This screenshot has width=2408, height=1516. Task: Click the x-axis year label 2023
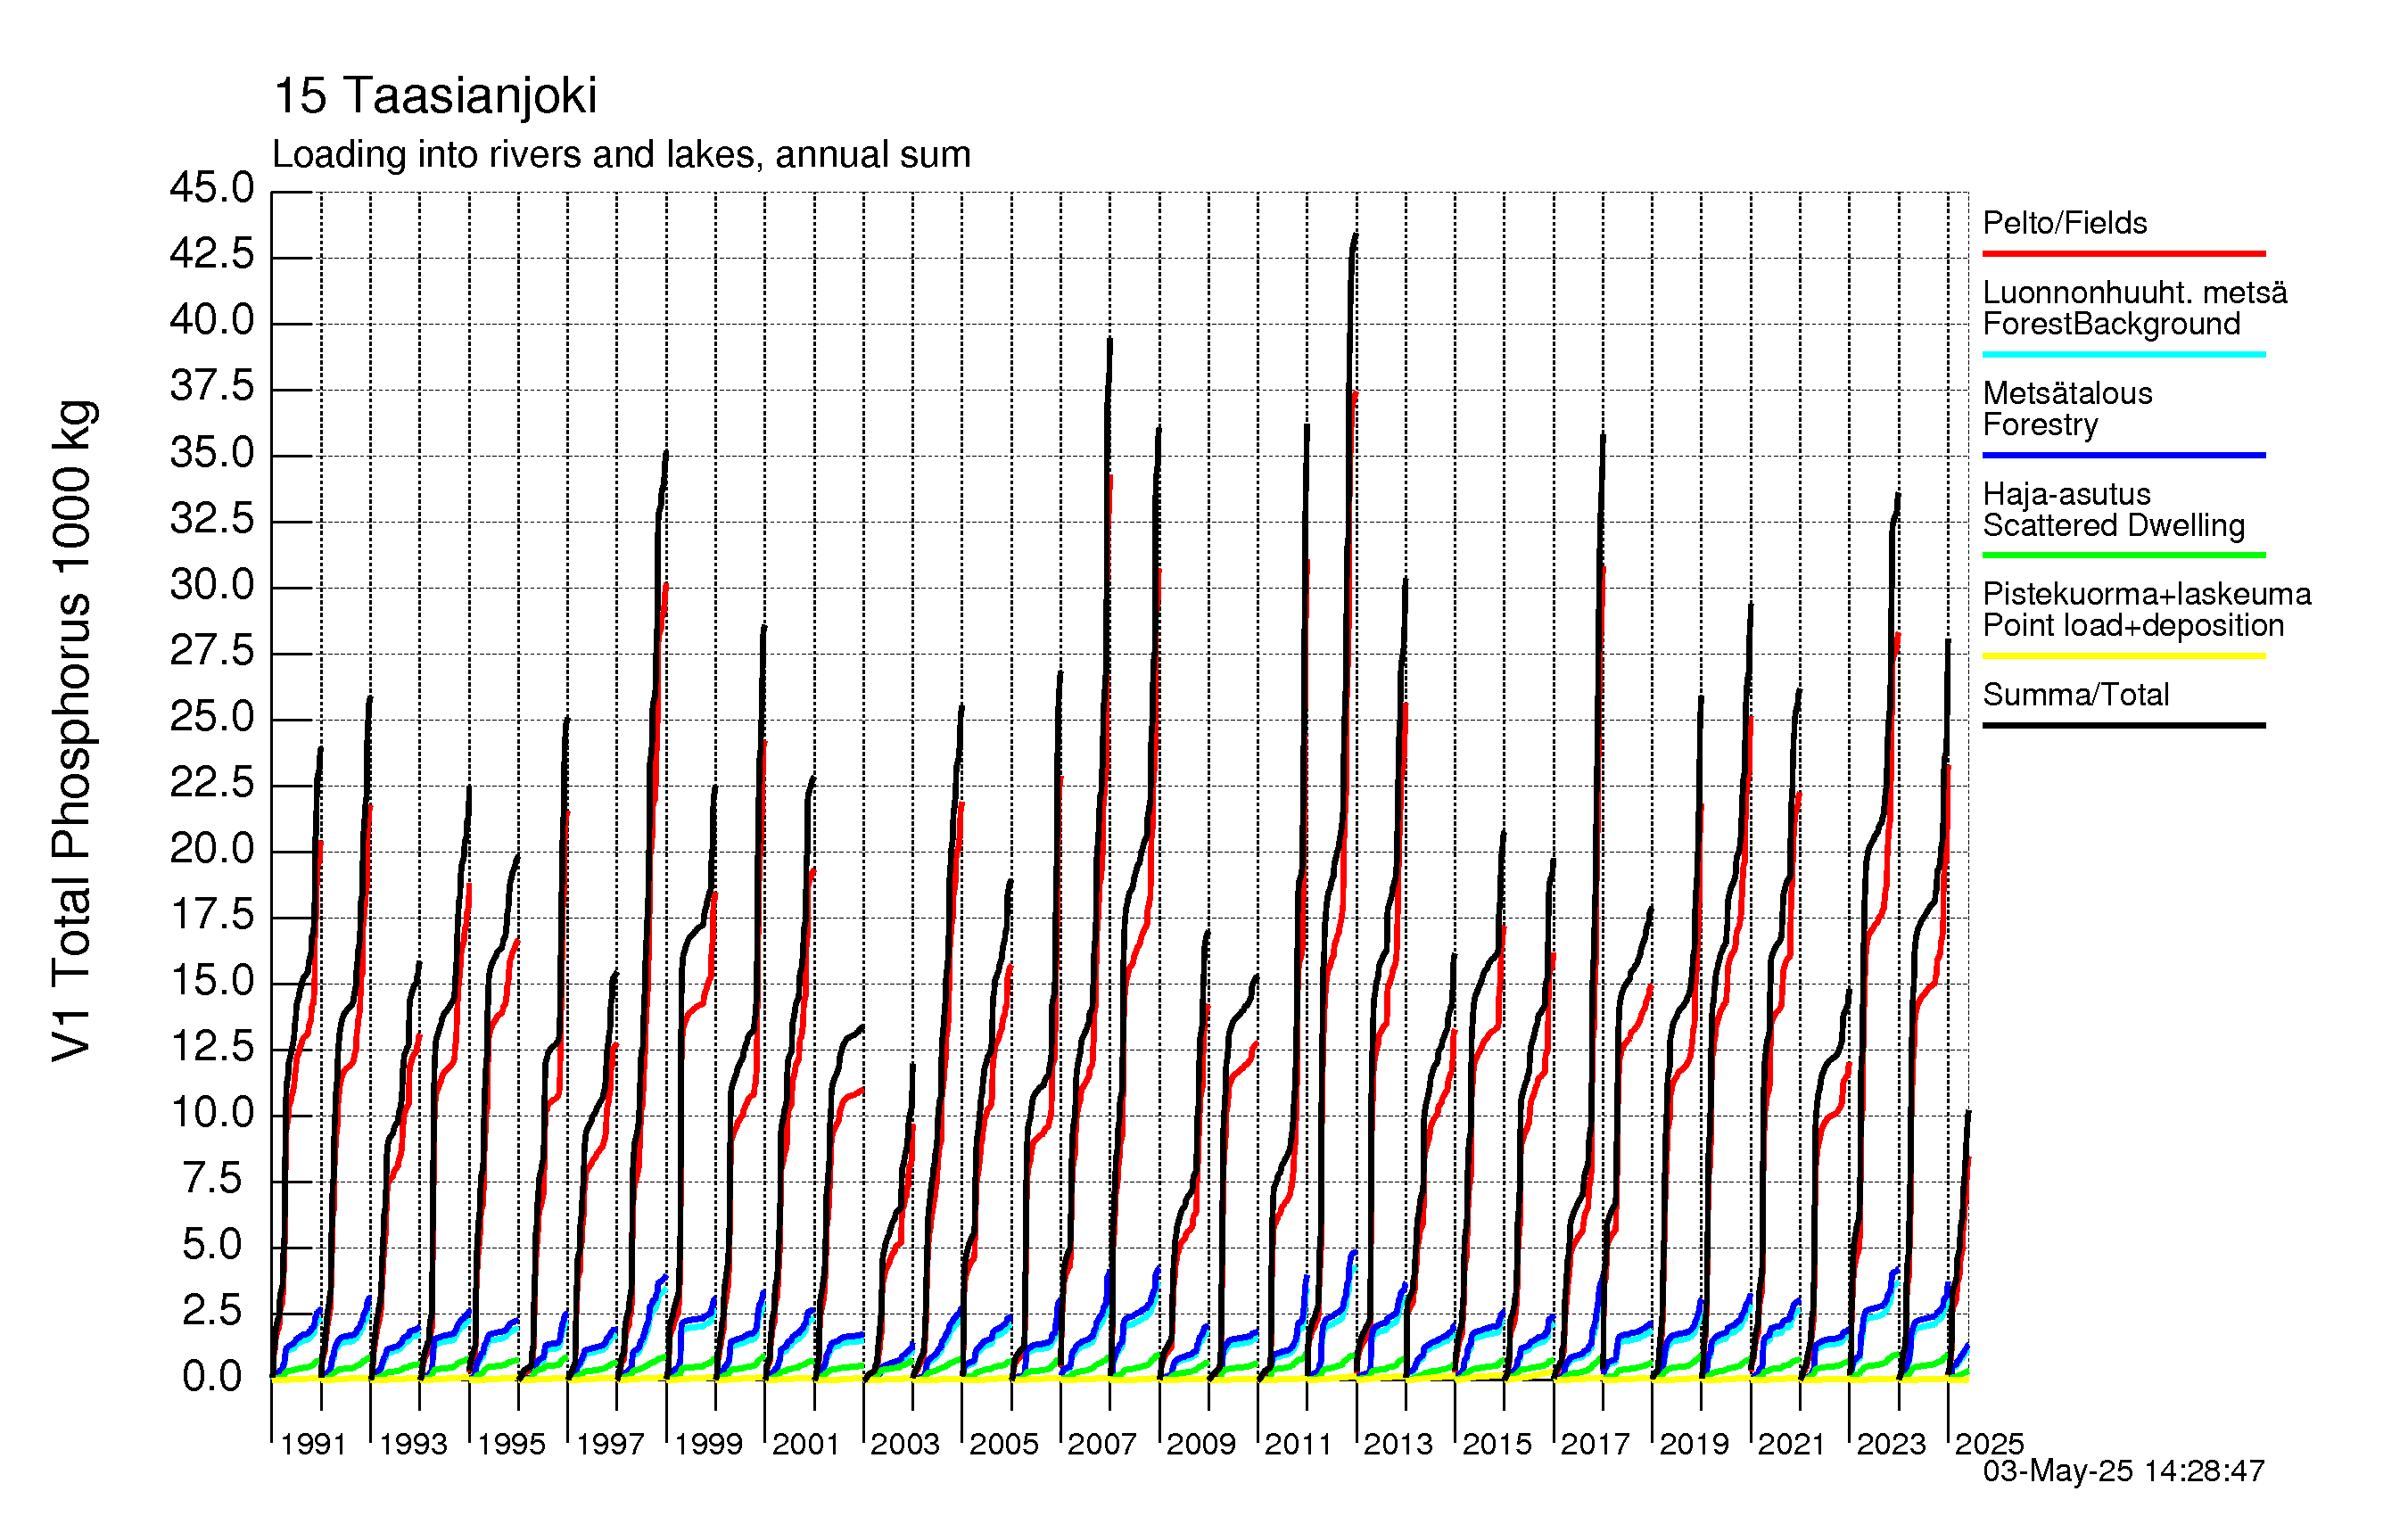point(1891,1444)
